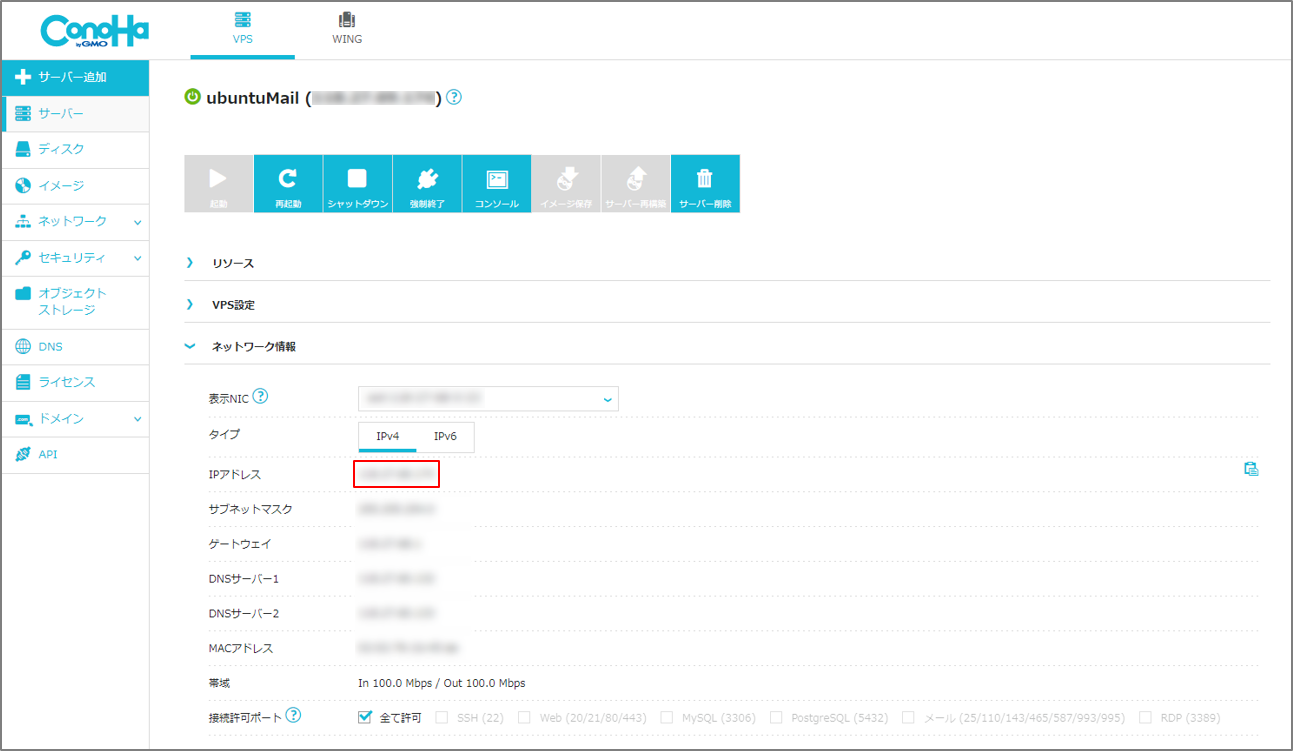Viewport: 1293px width, 751px height.
Task: Toggle the 全て許可 checkbox
Action: tap(365, 717)
